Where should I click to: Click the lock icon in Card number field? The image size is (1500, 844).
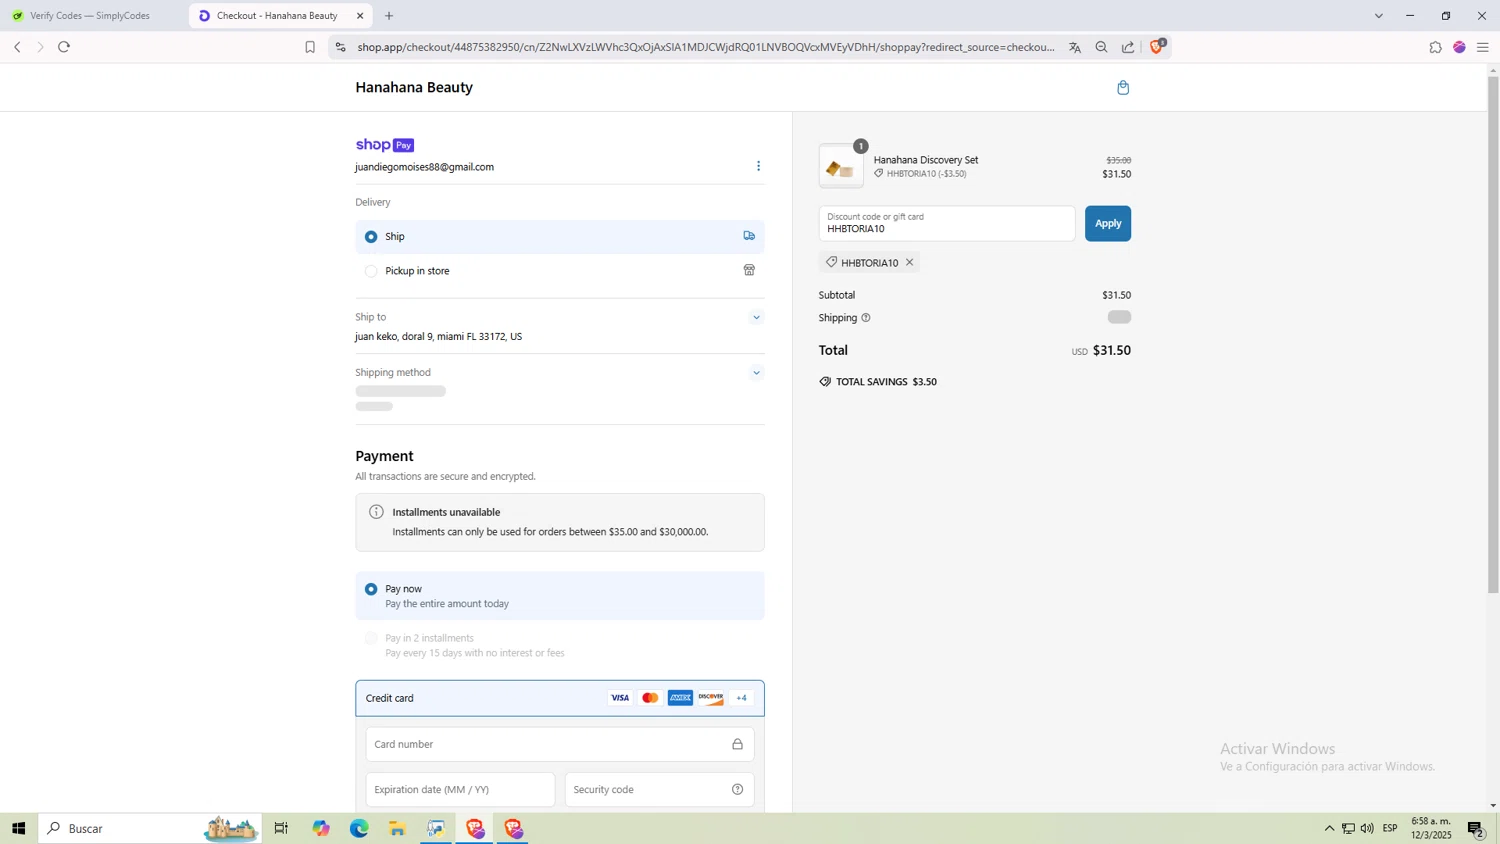point(737,744)
